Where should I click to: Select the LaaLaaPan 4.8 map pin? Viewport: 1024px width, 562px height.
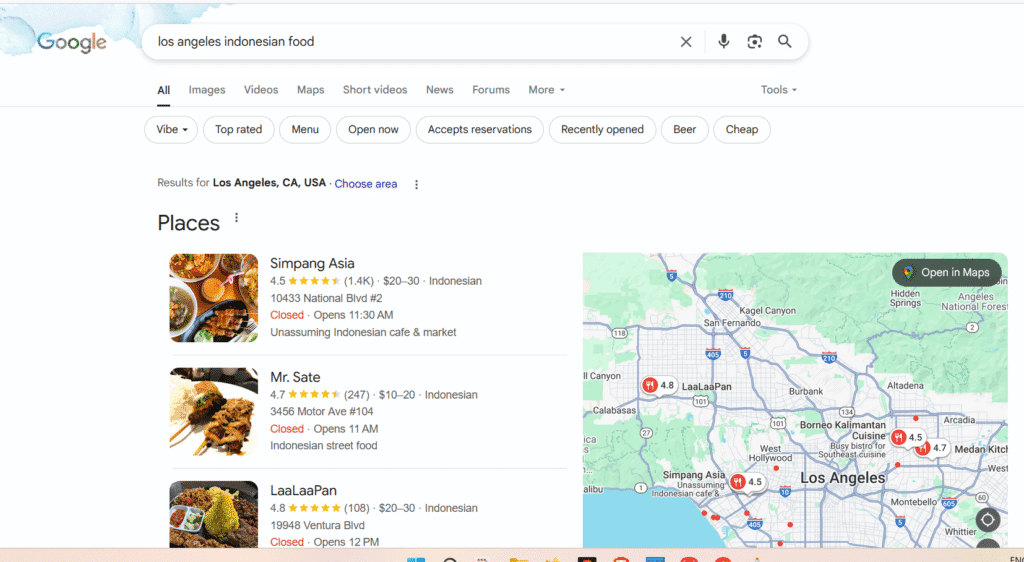(x=659, y=386)
